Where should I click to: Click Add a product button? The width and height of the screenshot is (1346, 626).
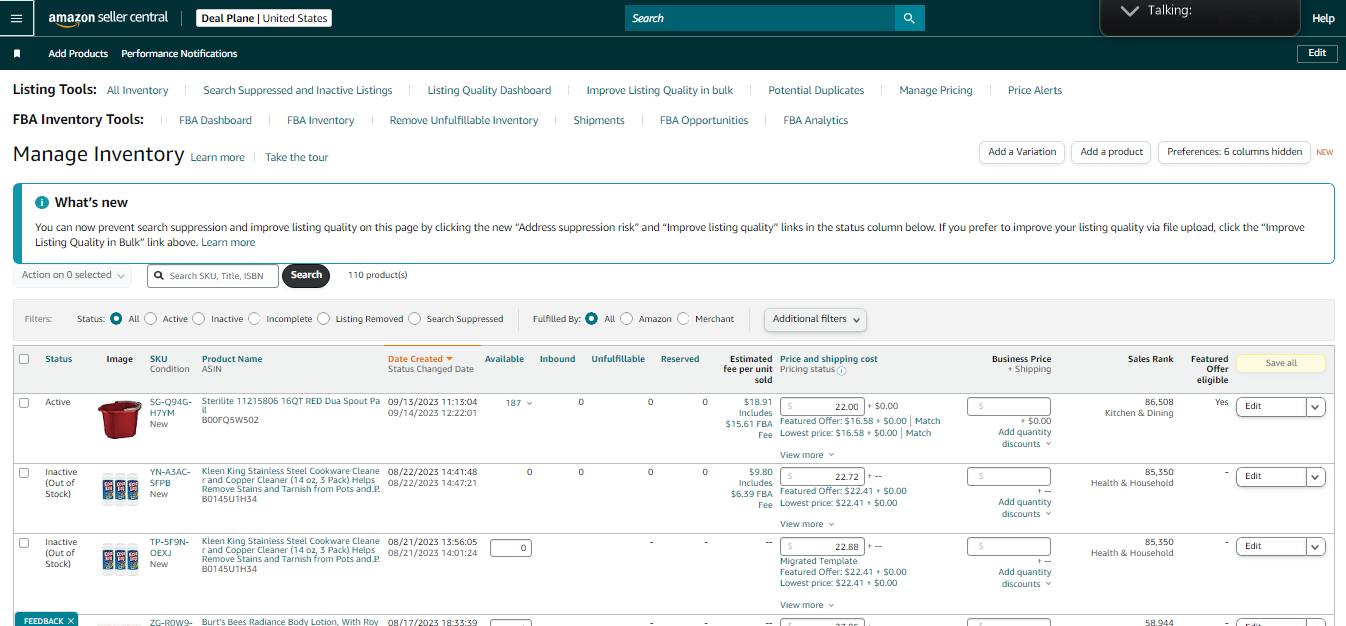click(1111, 152)
